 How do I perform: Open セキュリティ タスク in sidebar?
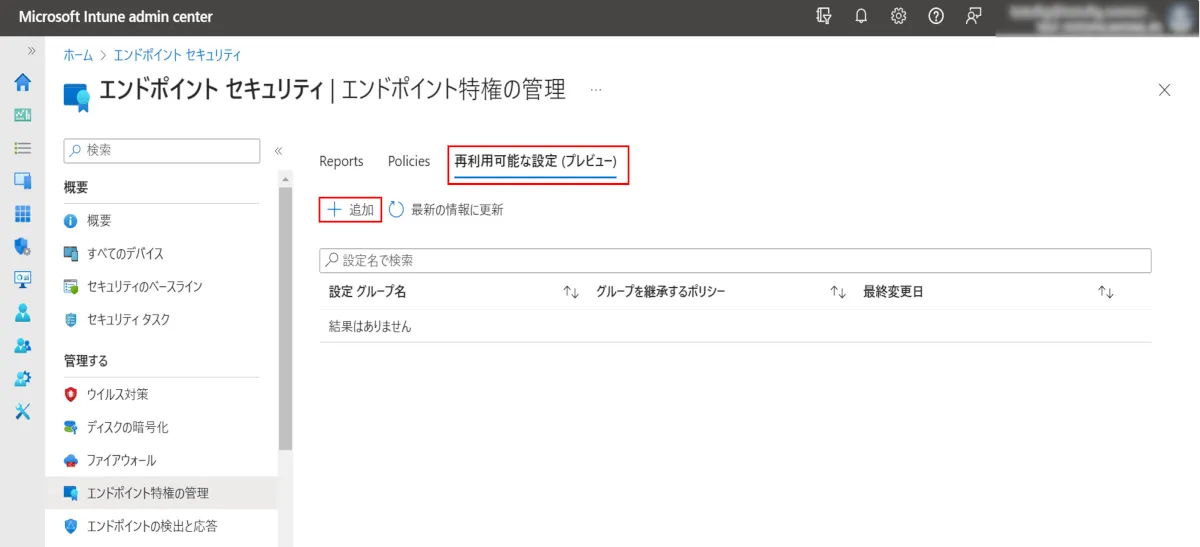(x=128, y=320)
